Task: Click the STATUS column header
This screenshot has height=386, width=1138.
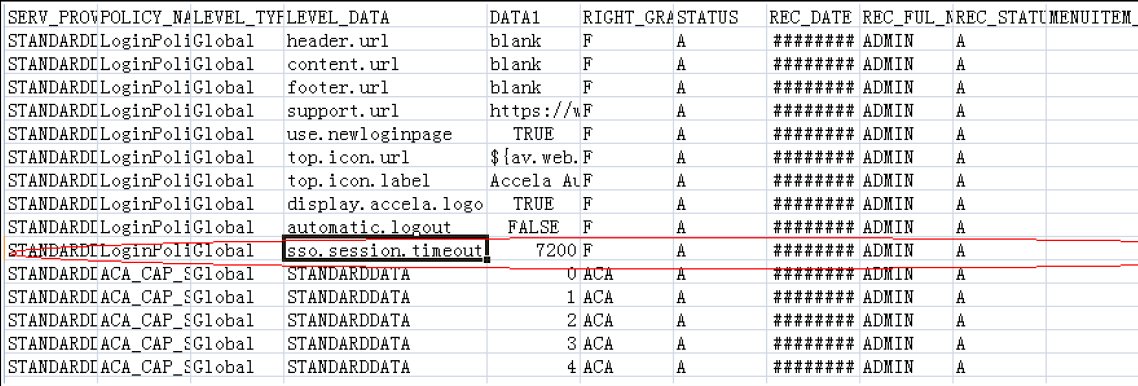Action: (x=720, y=17)
